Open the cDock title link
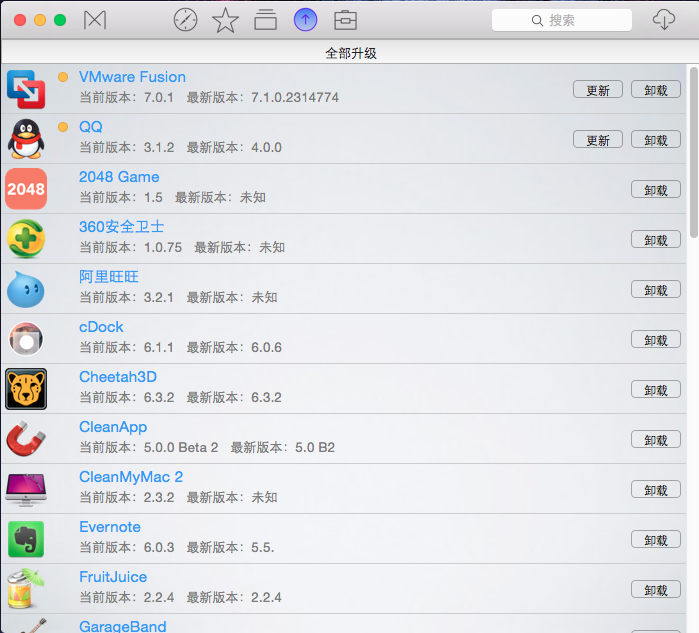 pos(101,327)
